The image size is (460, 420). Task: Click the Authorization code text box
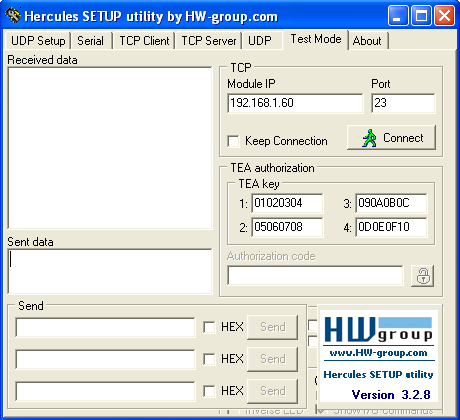click(315, 275)
